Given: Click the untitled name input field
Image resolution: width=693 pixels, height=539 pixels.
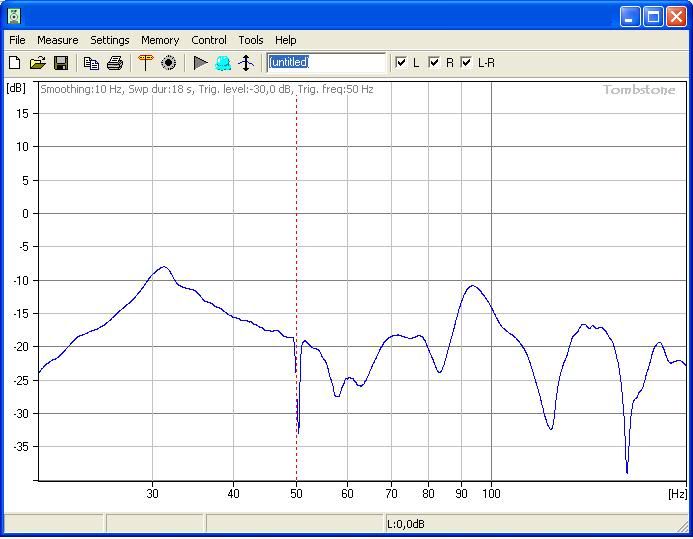Looking at the screenshot, I should (325, 63).
